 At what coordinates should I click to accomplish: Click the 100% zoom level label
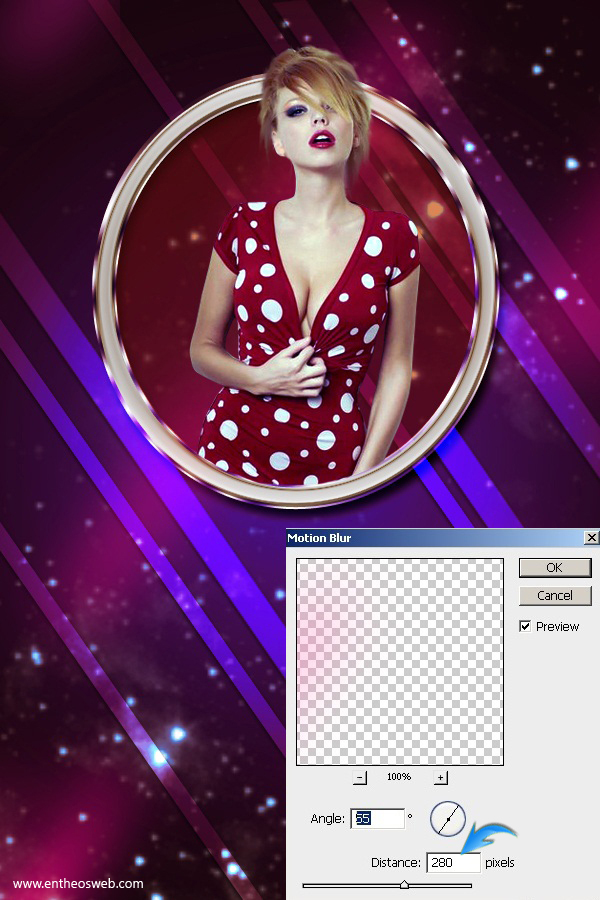399,777
